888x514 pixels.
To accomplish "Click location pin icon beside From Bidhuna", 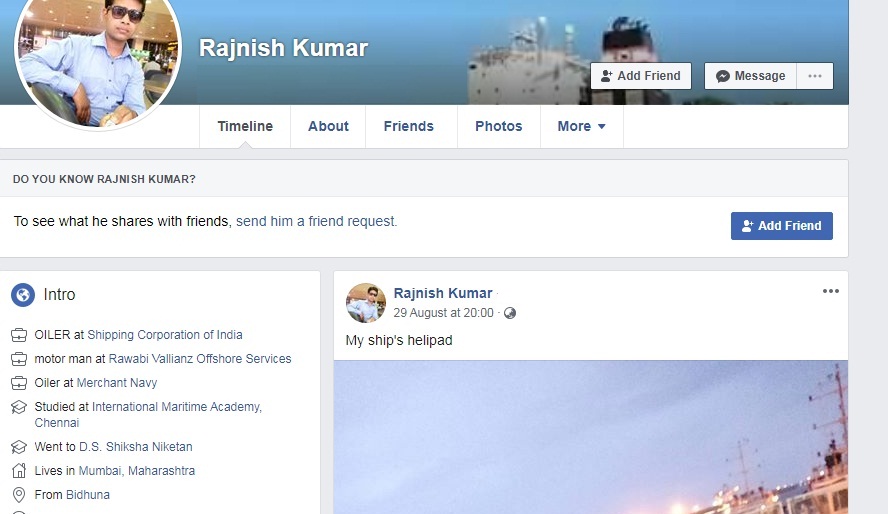I will pos(19,495).
